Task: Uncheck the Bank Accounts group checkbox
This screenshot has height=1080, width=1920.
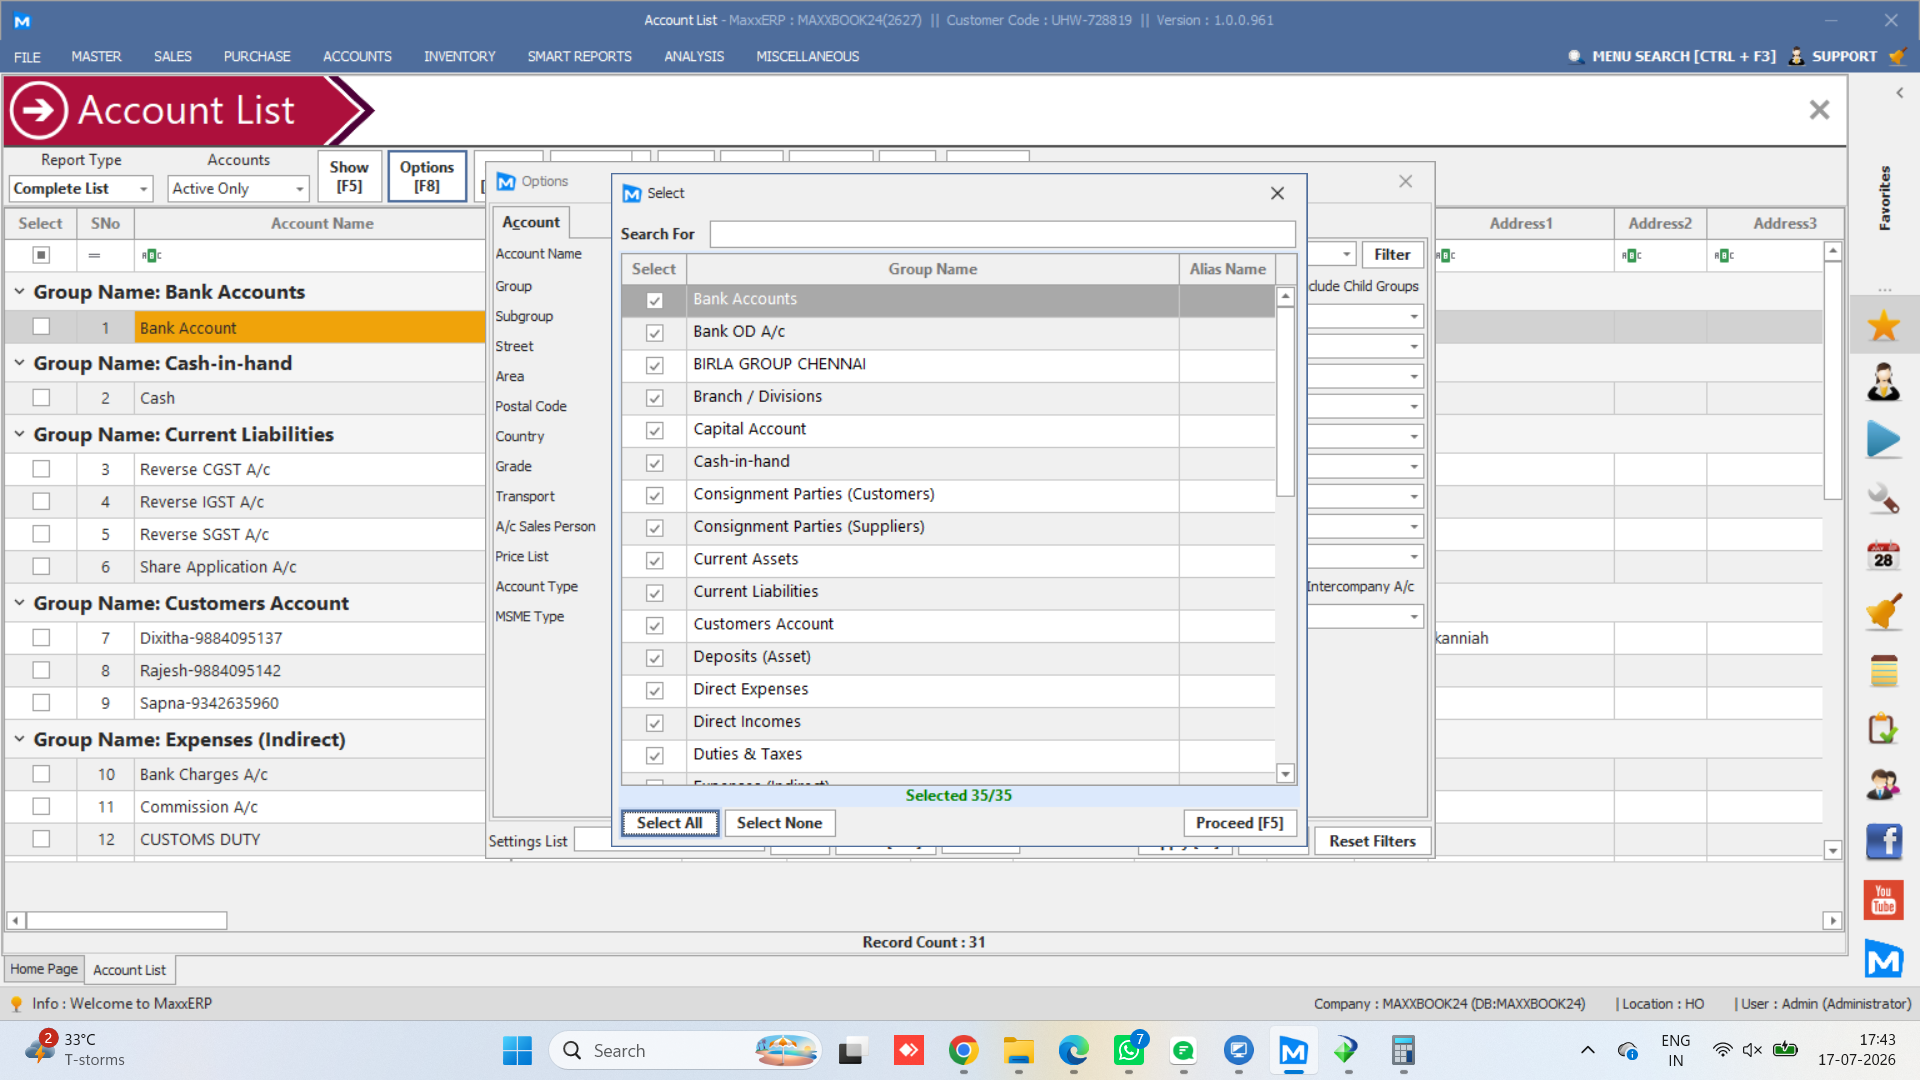Action: tap(654, 300)
